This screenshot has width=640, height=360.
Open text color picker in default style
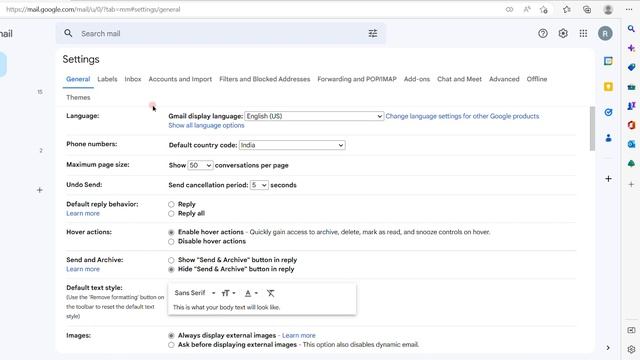pos(251,293)
